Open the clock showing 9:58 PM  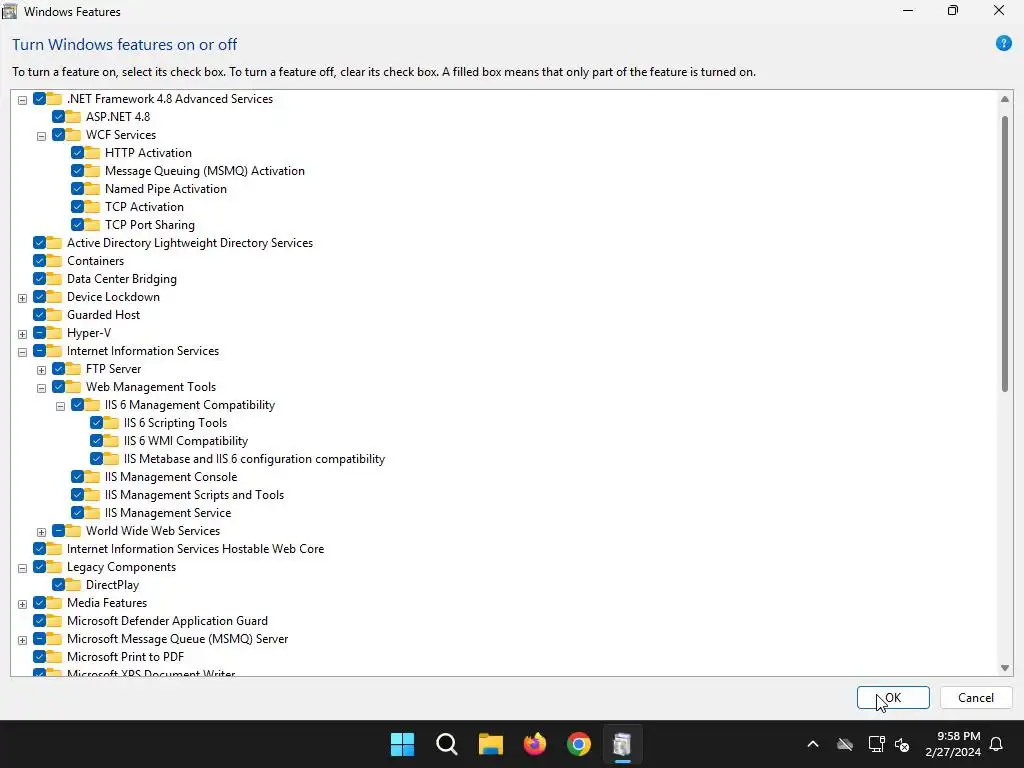[953, 744]
